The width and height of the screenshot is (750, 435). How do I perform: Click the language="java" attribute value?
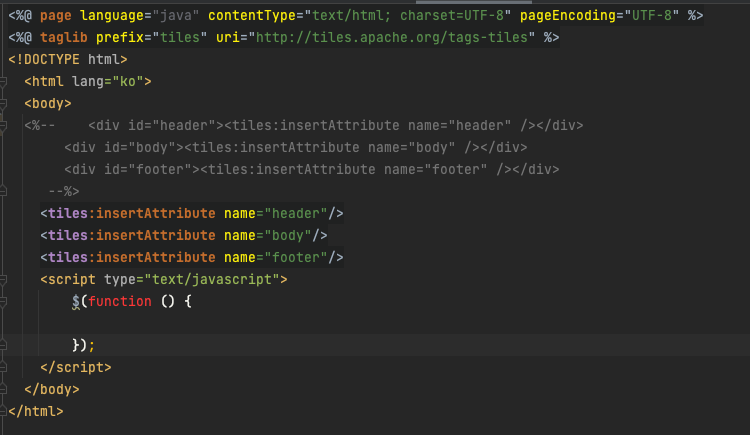click(x=176, y=16)
